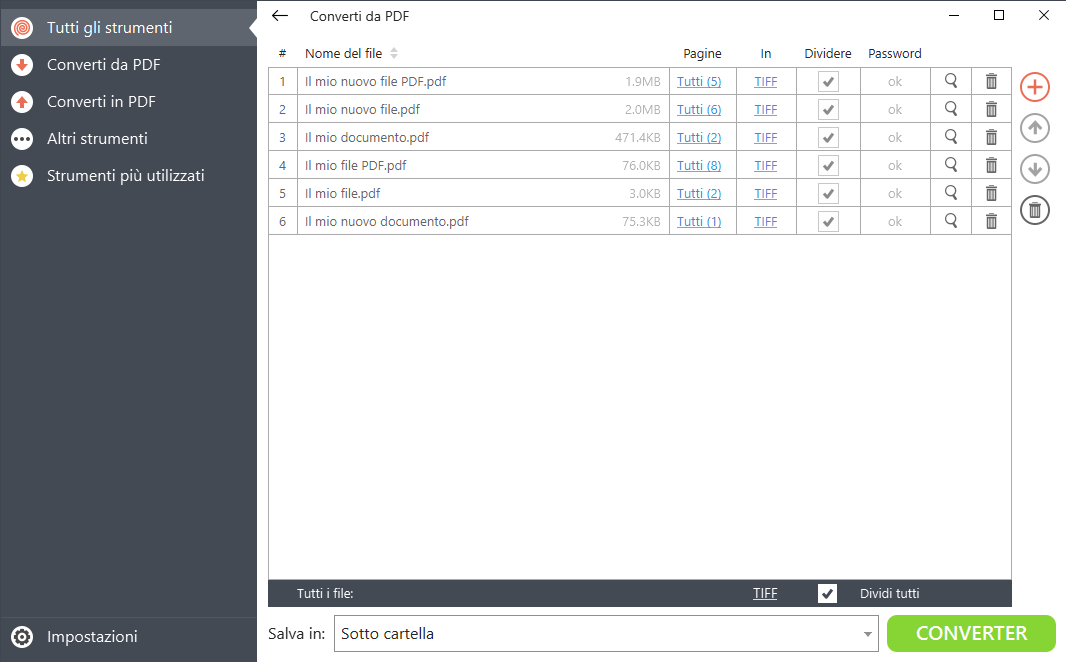Change TIFF format for 'Il mio nuovo file.pdf'
The height and width of the screenshot is (662, 1066).
(x=766, y=109)
